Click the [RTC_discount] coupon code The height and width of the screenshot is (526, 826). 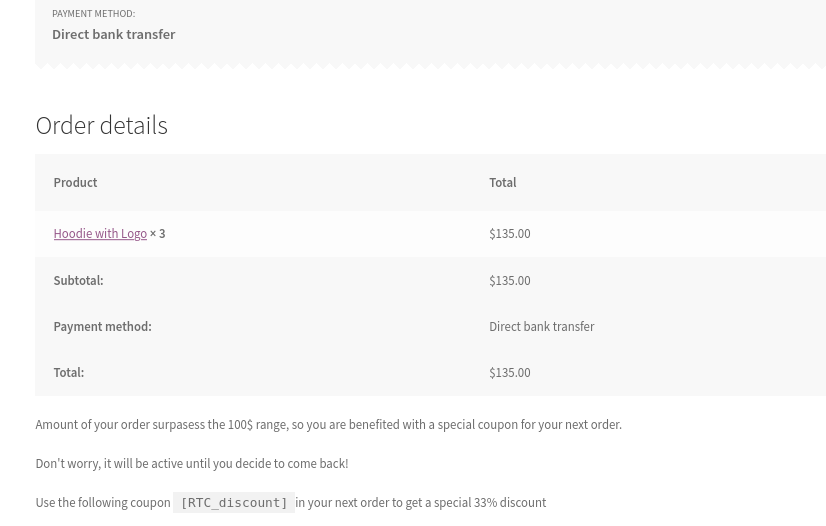click(234, 503)
